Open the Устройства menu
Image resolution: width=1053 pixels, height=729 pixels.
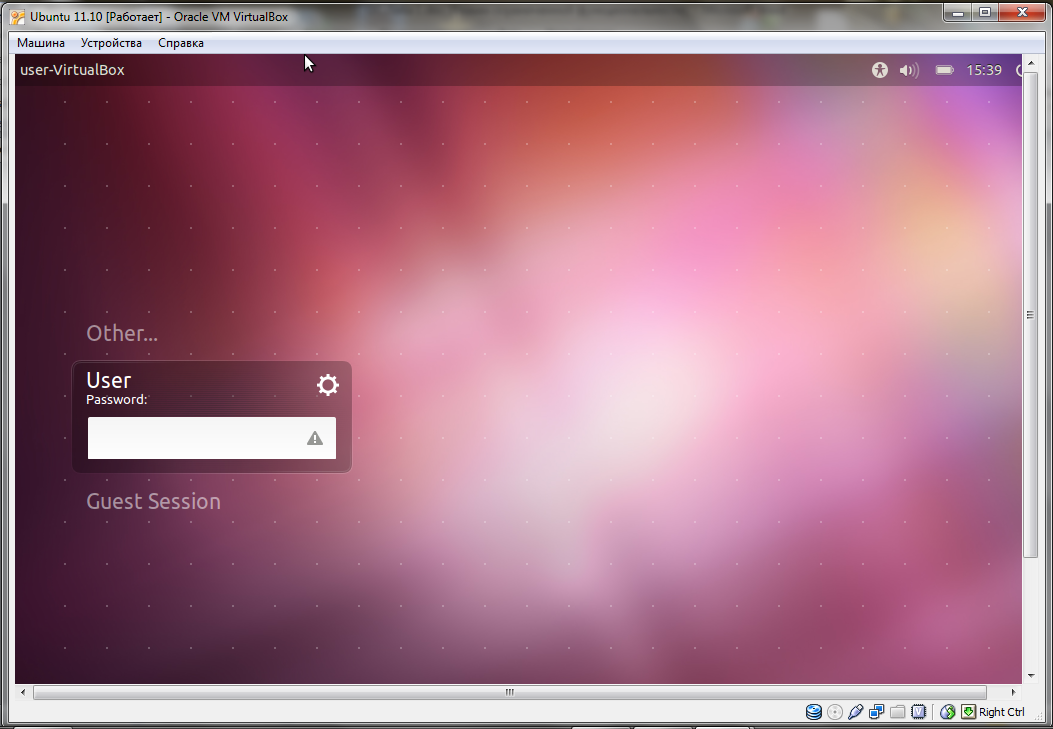[111, 43]
